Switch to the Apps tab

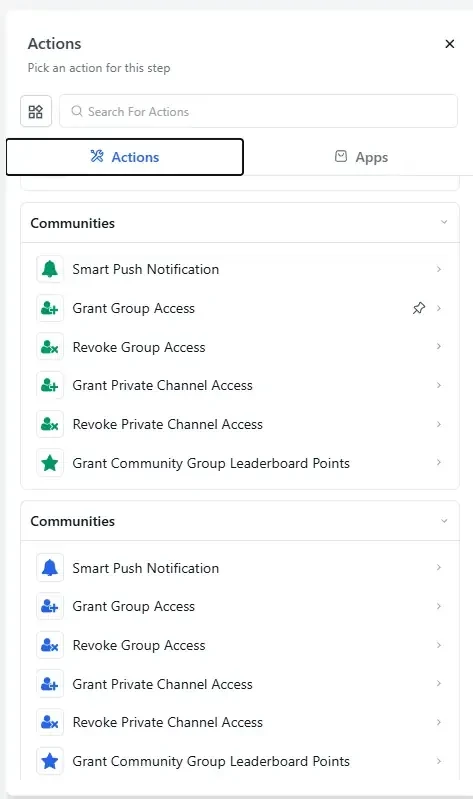pyautogui.click(x=361, y=157)
